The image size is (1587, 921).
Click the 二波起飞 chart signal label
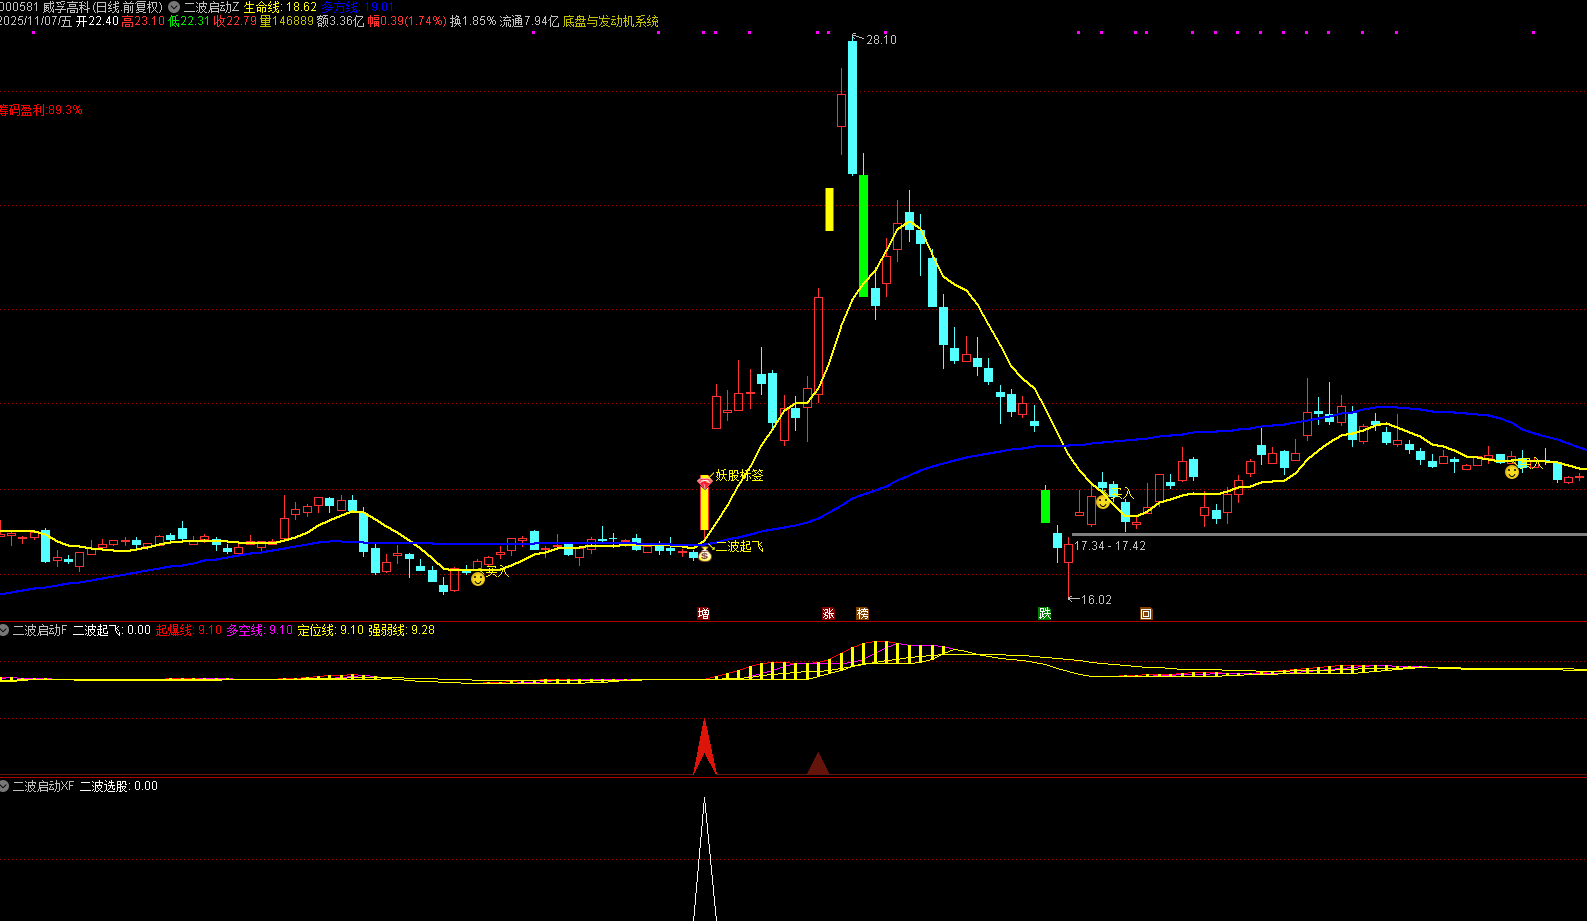click(x=739, y=546)
